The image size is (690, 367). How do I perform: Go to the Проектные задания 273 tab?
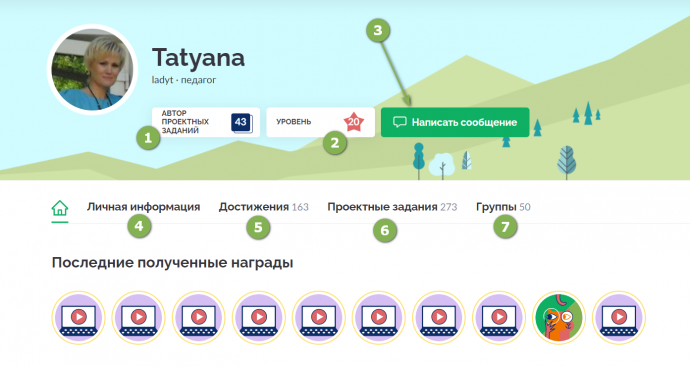point(392,207)
